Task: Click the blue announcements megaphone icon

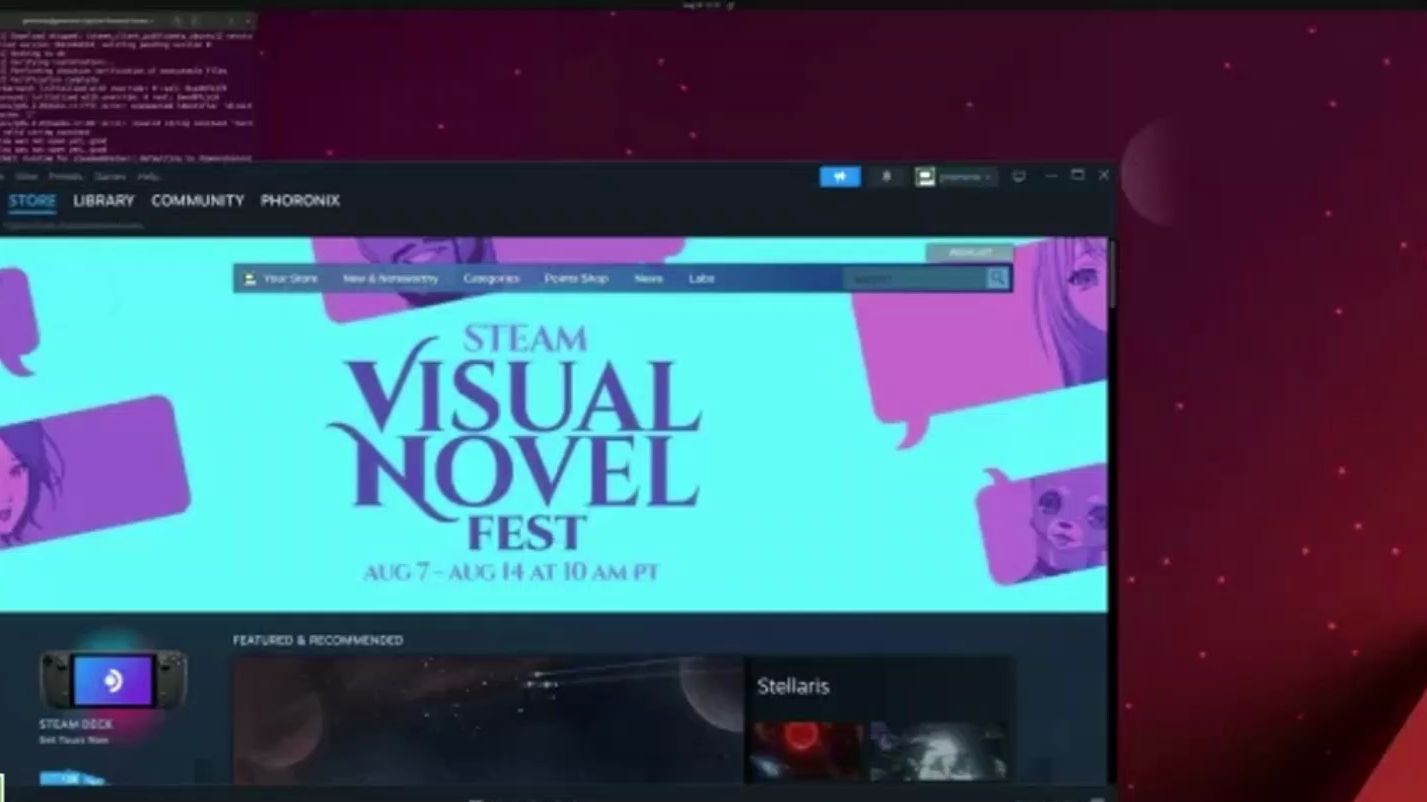Action: [840, 177]
